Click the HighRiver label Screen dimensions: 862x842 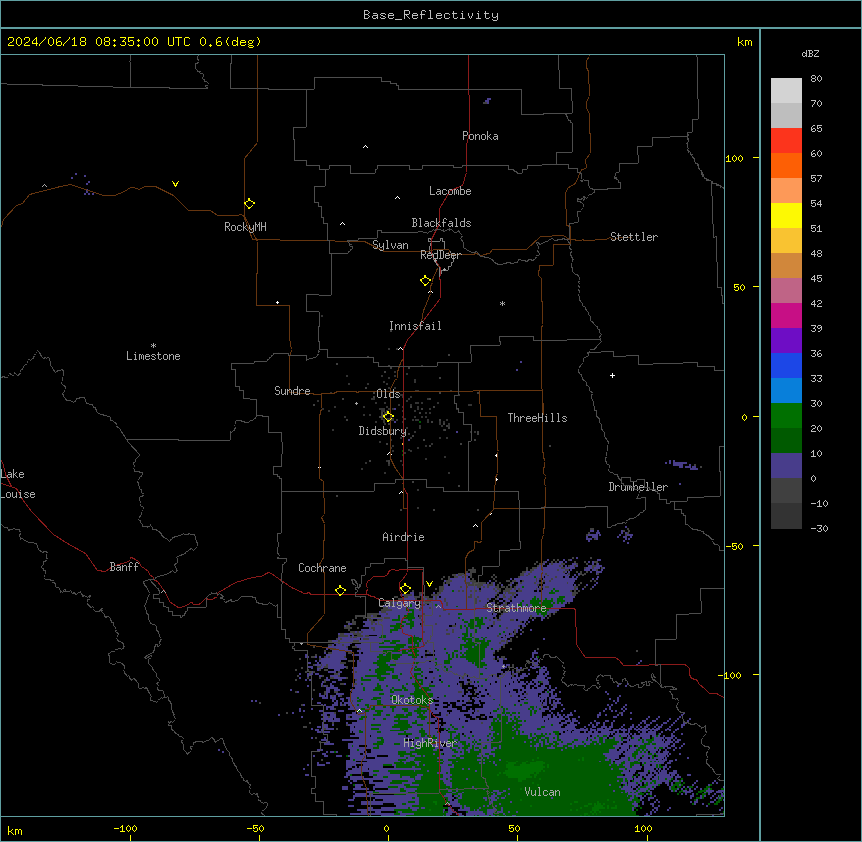(430, 743)
